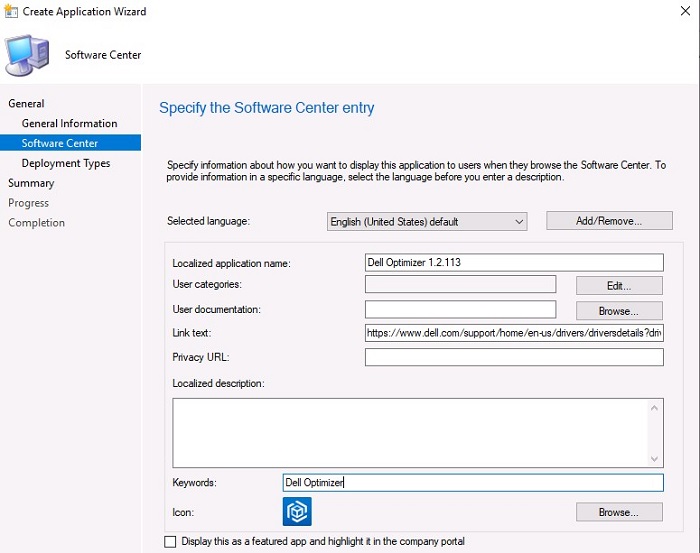700x553 pixels.
Task: Click the 'Selected language:' label
Action: [x=208, y=221]
